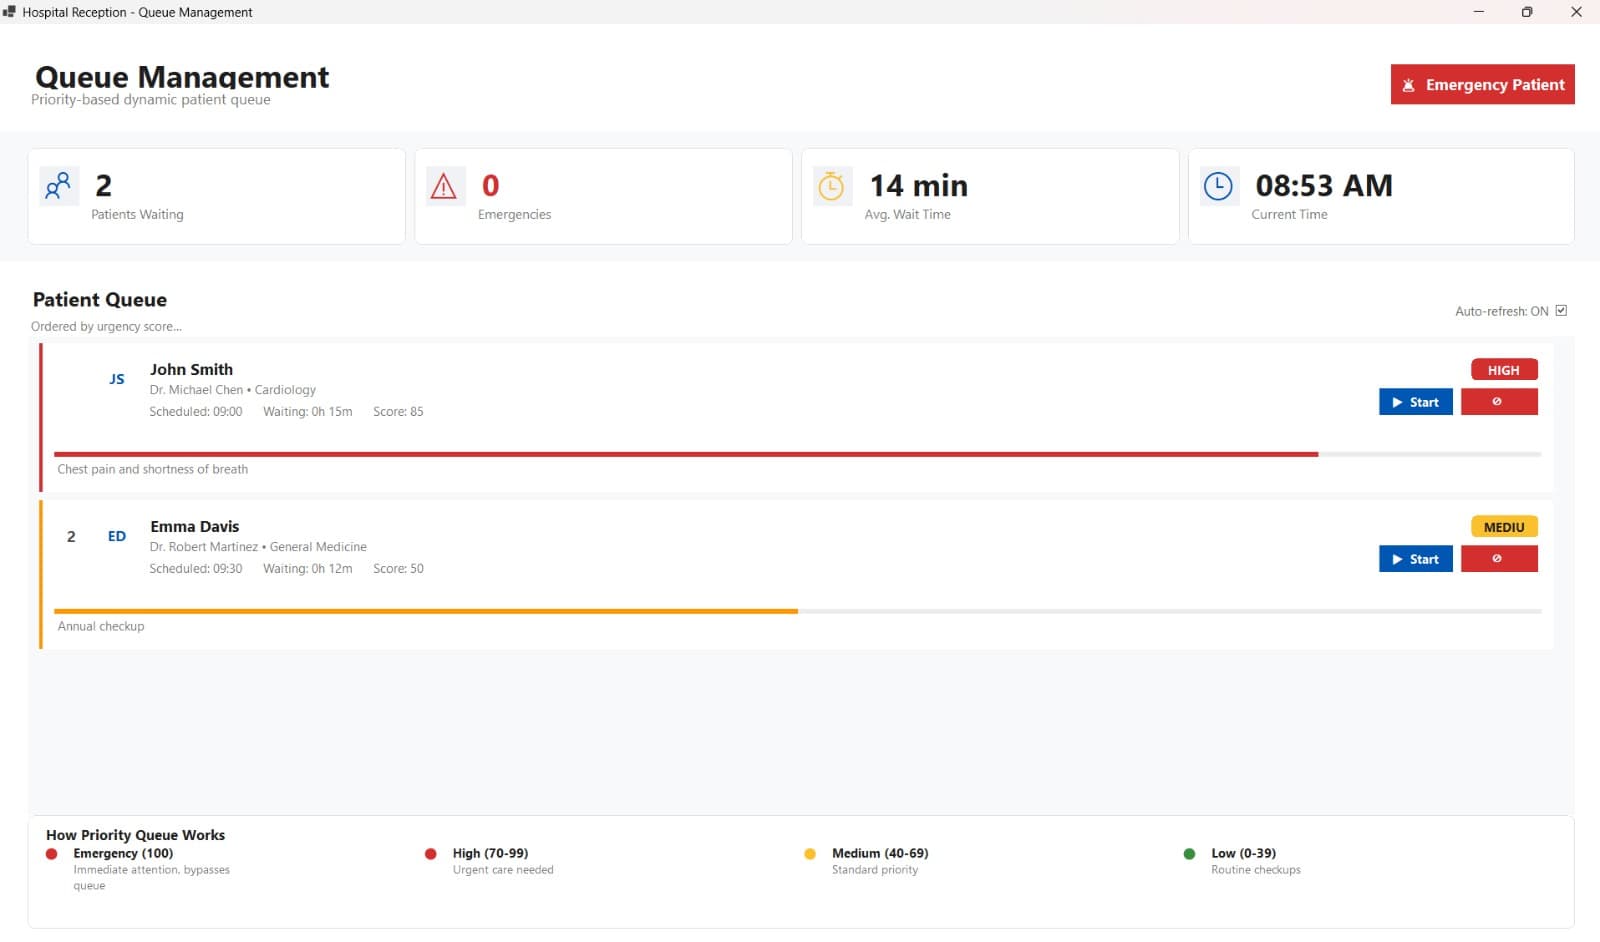1600x942 pixels.
Task: Click 'Waiting: 0h 15m' text
Action: tap(308, 412)
